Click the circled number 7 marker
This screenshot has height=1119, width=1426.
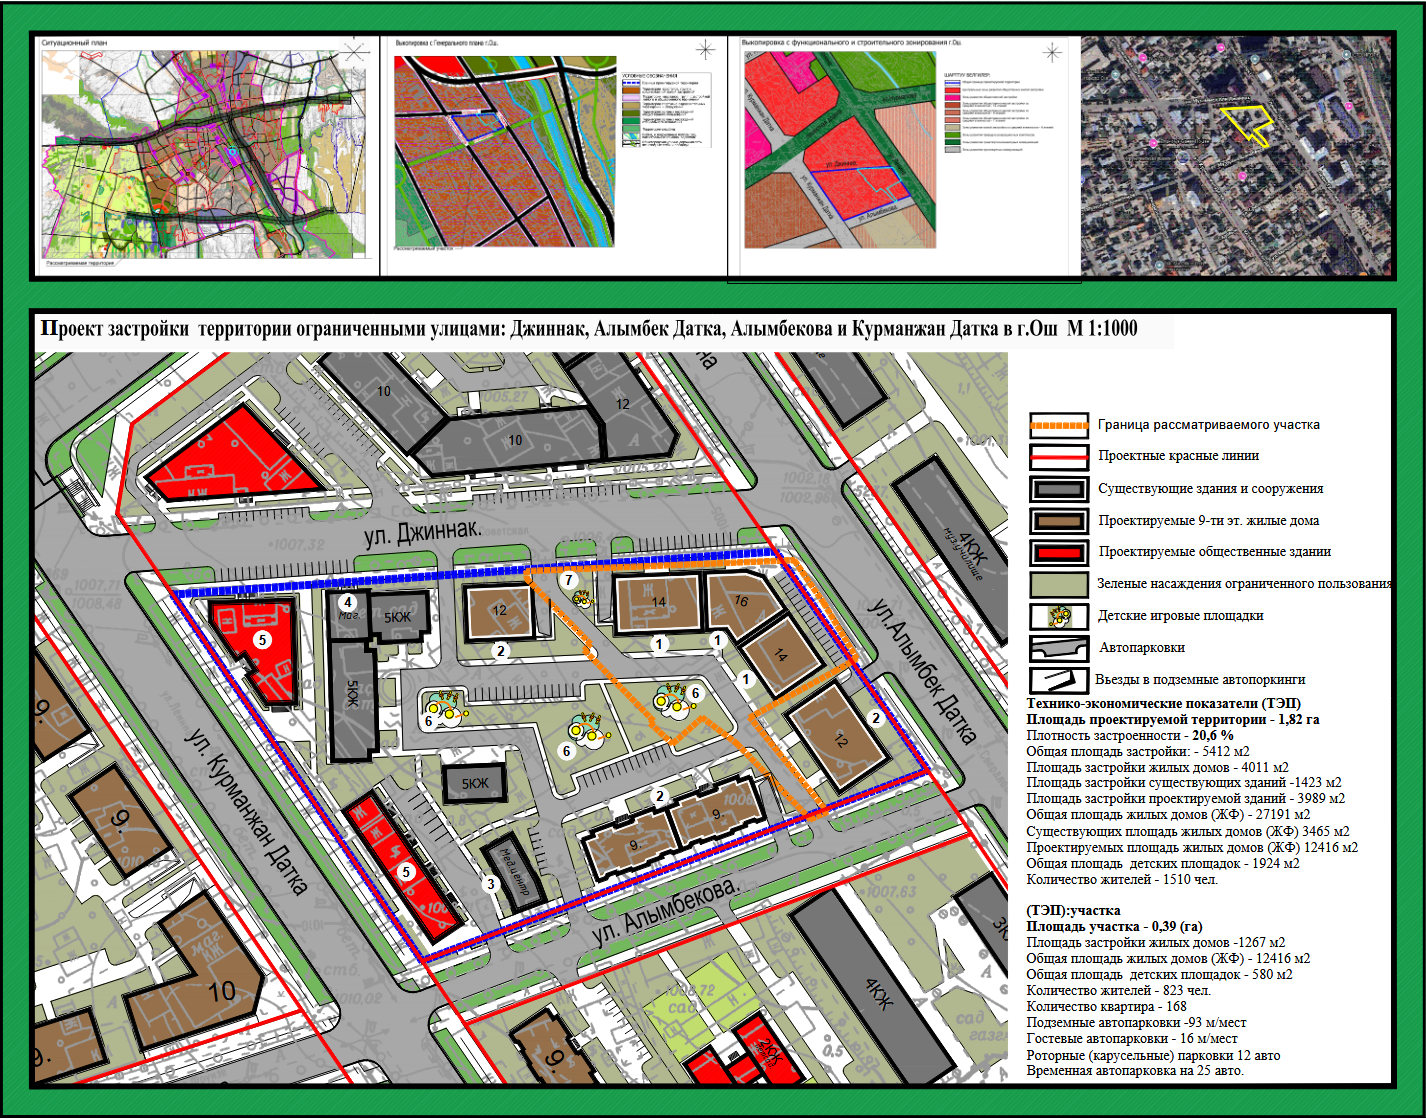[x=569, y=580]
